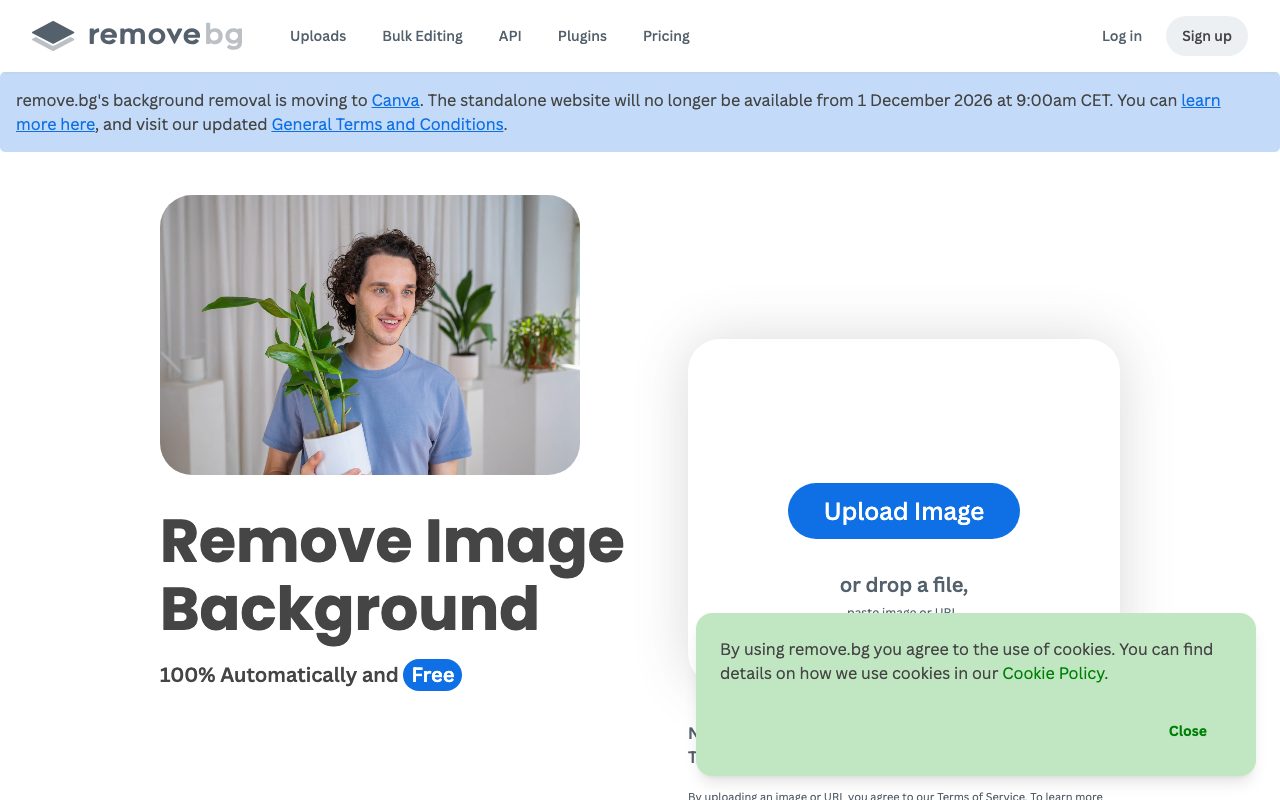1280x800 pixels.
Task: Click the 'Remove Image Background' heading
Action: coord(392,574)
